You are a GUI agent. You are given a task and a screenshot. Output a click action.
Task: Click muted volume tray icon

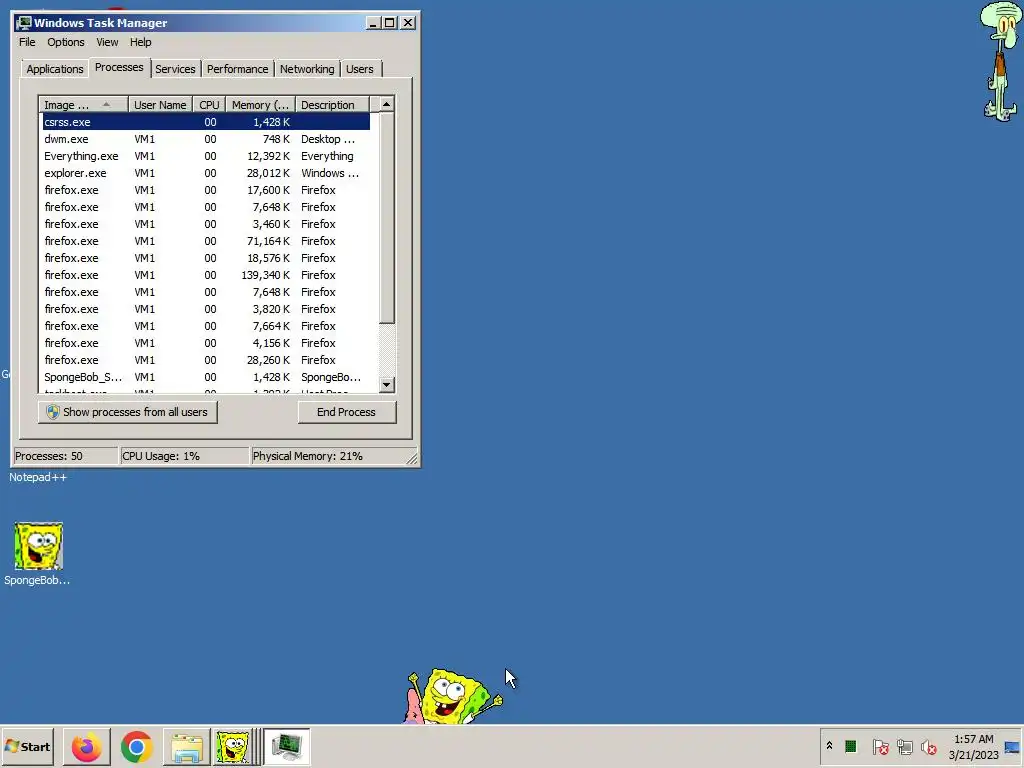click(929, 746)
